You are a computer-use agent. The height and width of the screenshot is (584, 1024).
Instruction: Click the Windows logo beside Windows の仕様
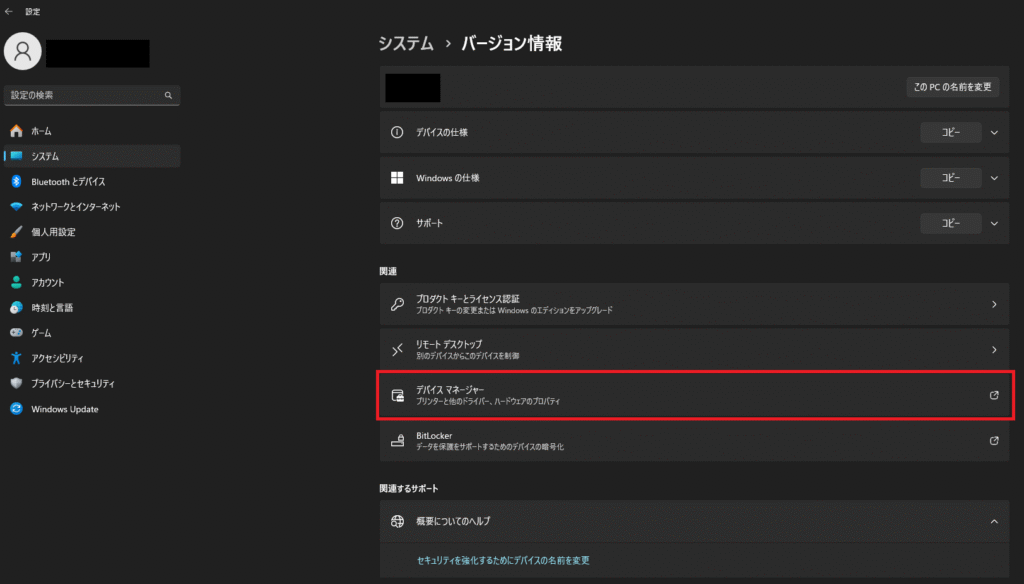coord(397,178)
